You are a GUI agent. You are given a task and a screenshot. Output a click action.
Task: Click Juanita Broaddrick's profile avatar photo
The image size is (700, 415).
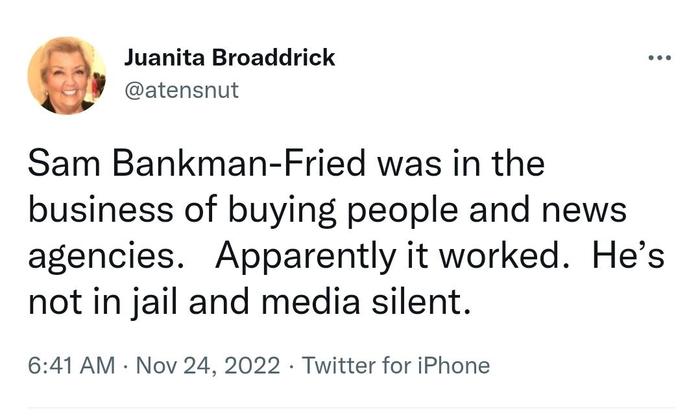[67, 75]
